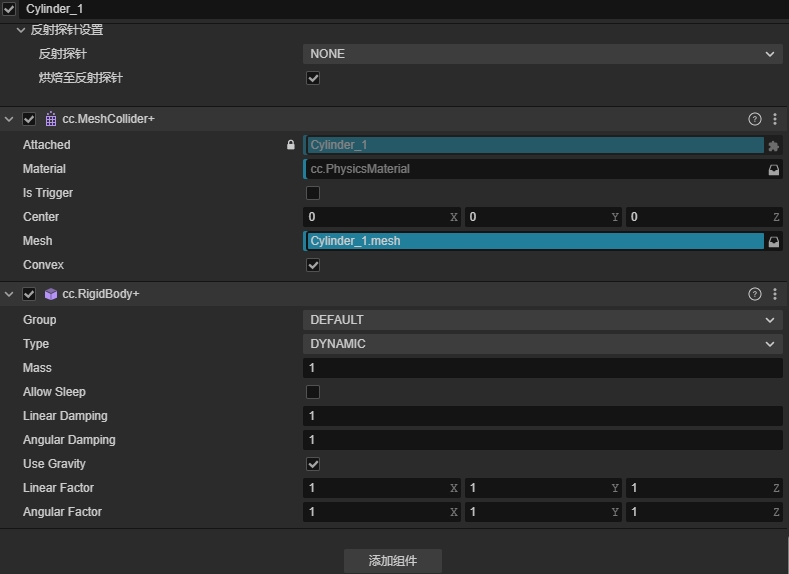Viewport: 789px width, 574px height.
Task: Click the Center Y input field
Action: point(543,217)
